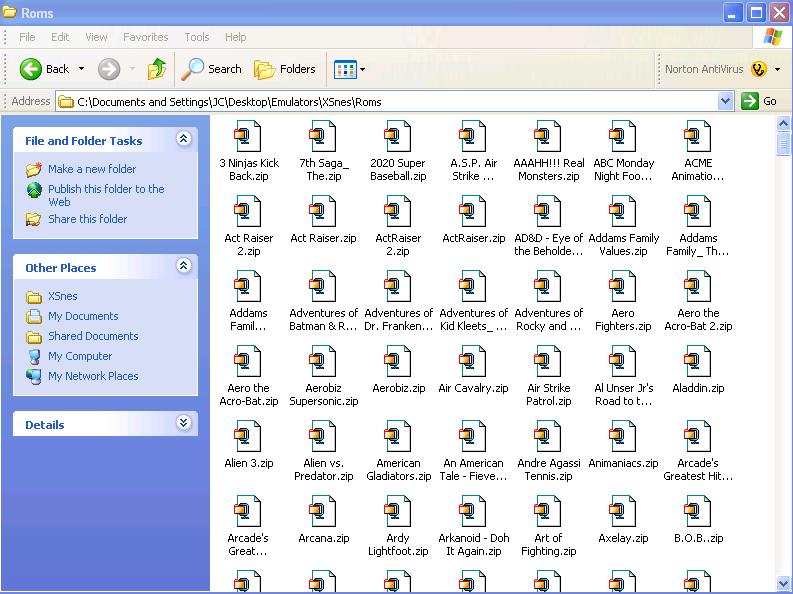This screenshot has height=594, width=793.
Task: Select An American Tale - Fieve... file
Action: point(473,451)
